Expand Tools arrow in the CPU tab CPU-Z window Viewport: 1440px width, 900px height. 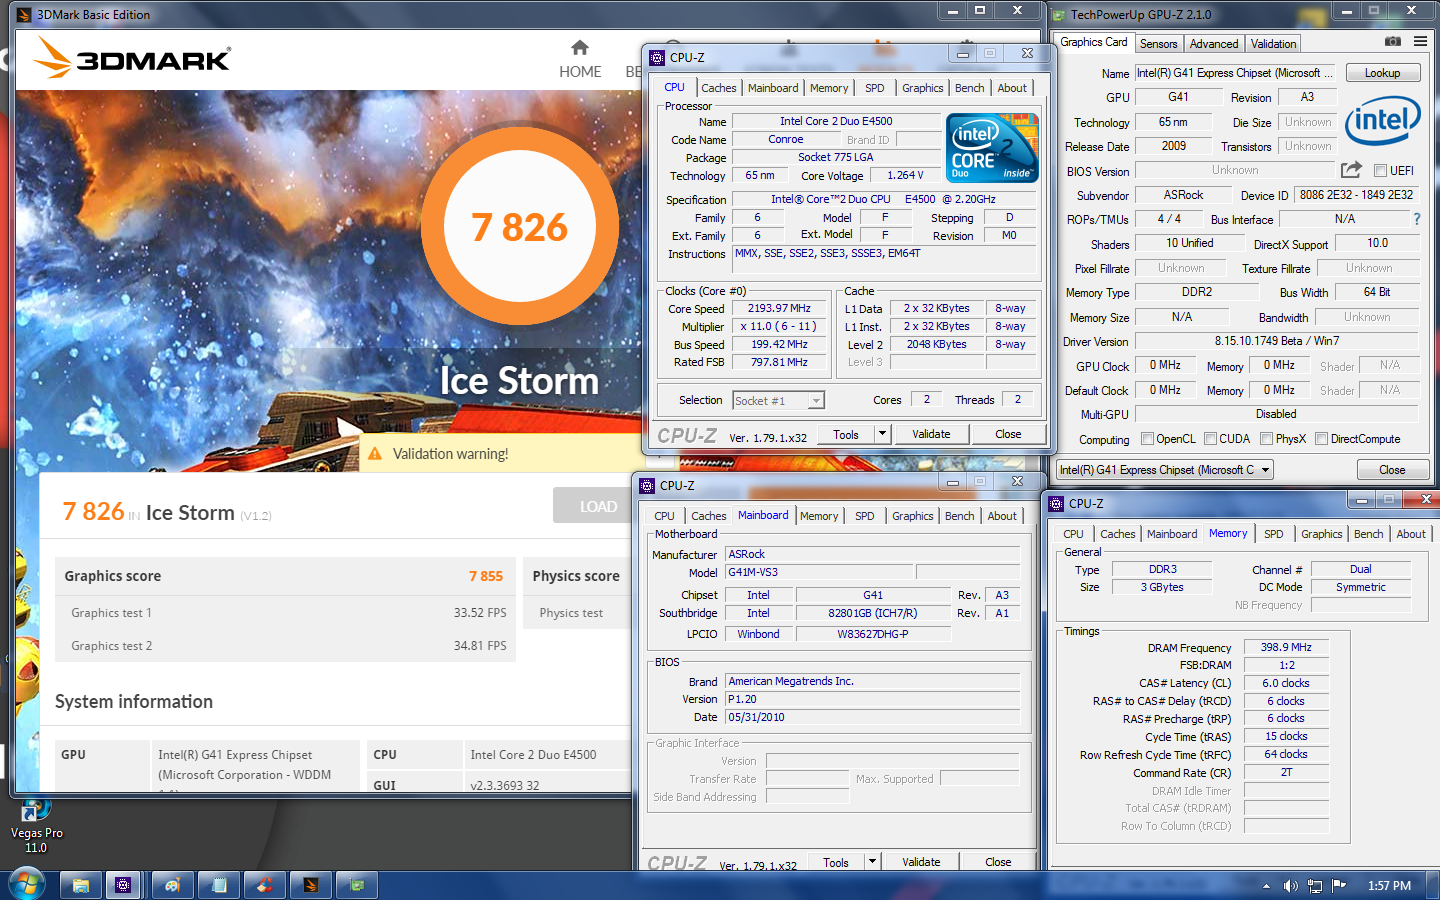click(882, 434)
